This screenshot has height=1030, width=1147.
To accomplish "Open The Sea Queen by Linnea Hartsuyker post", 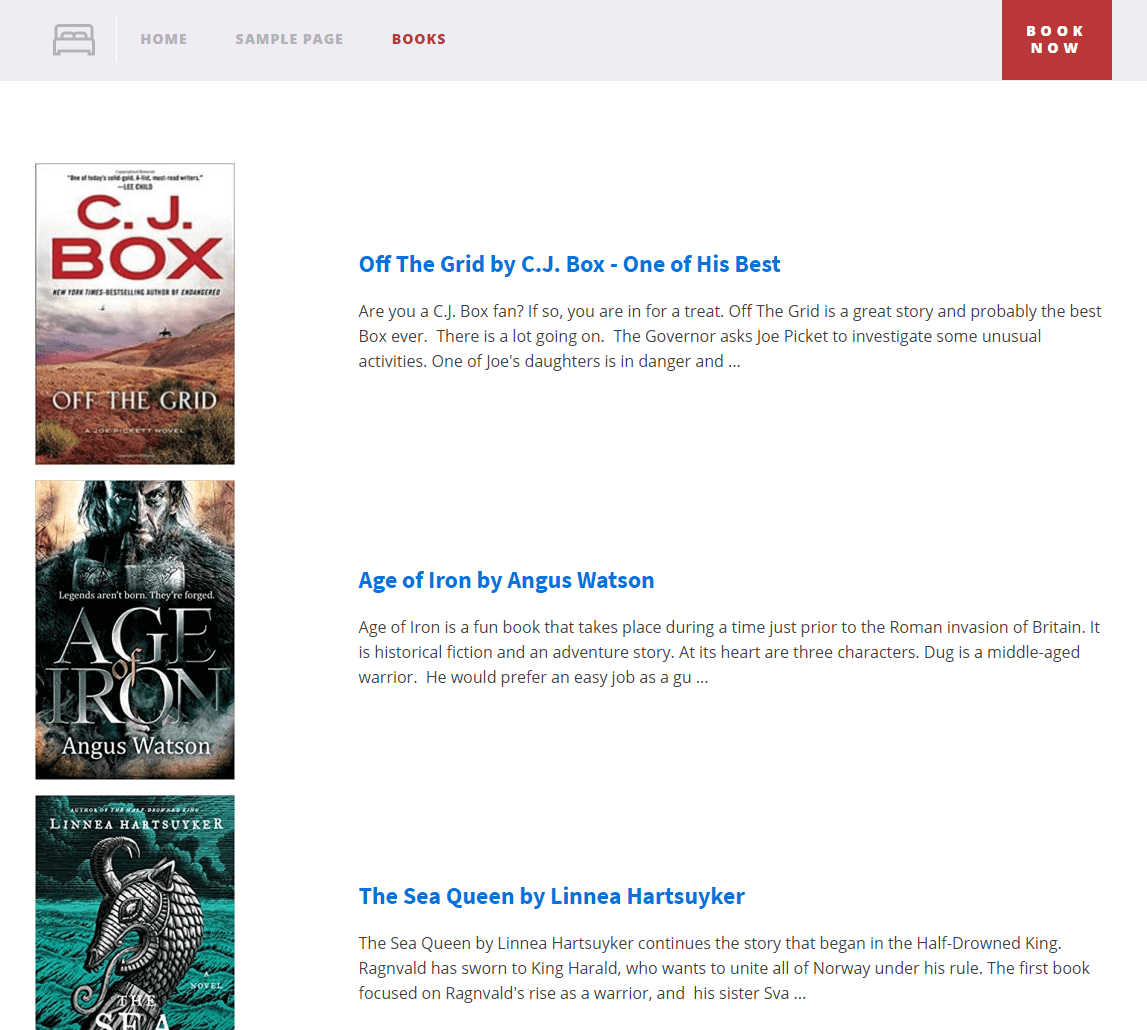I will tap(552, 896).
